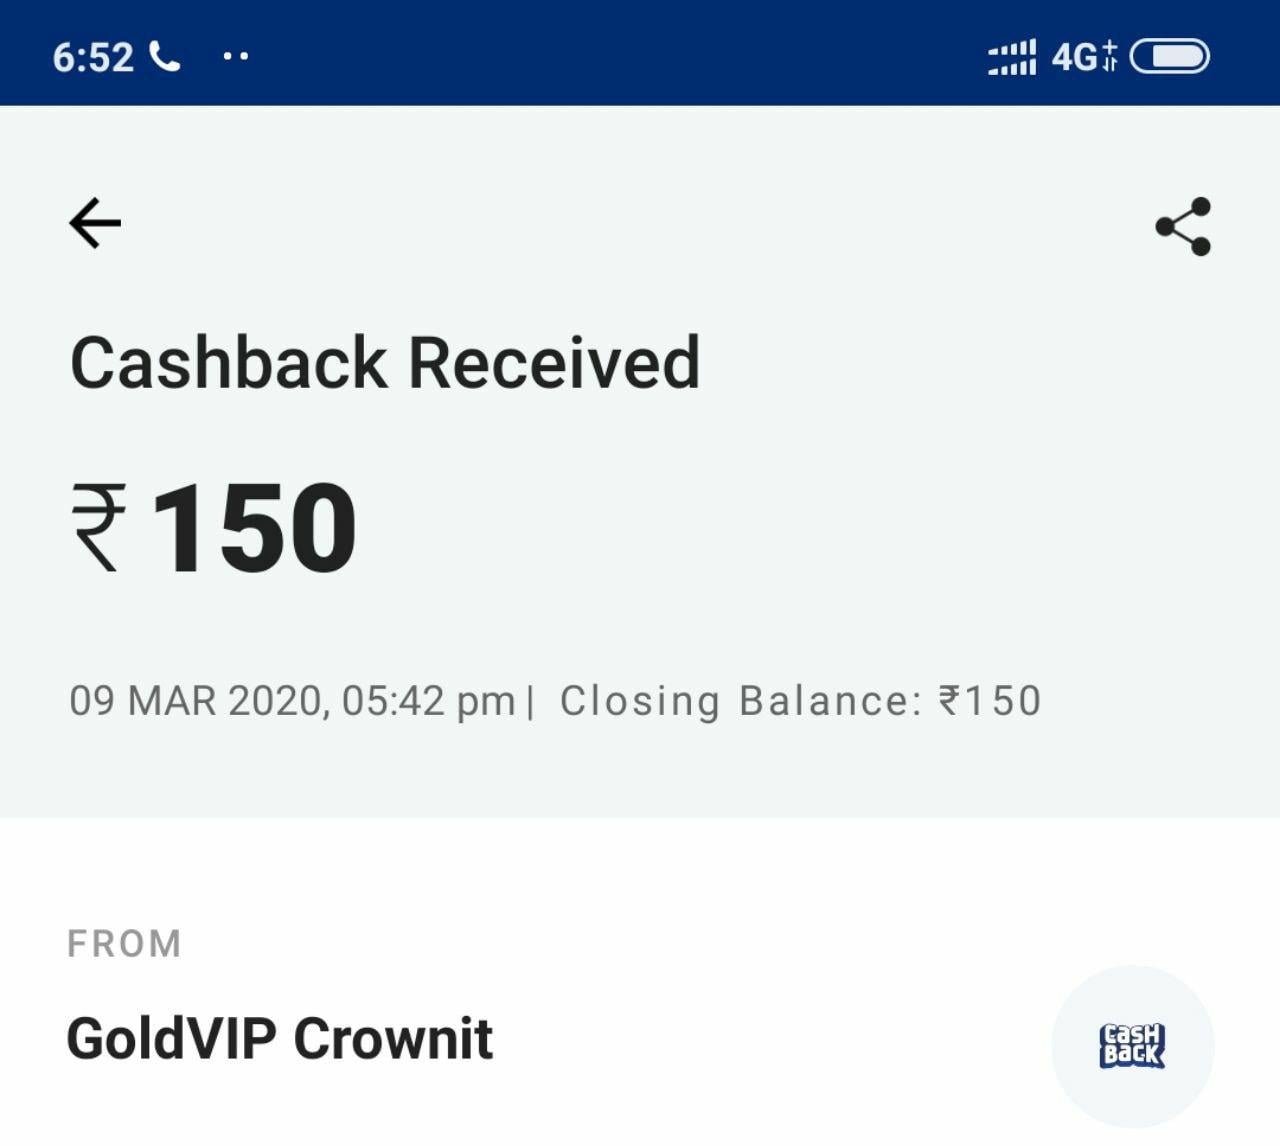Tap the 09 MAR 2020 timestamp
The height and width of the screenshot is (1146, 1280).
coord(196,700)
